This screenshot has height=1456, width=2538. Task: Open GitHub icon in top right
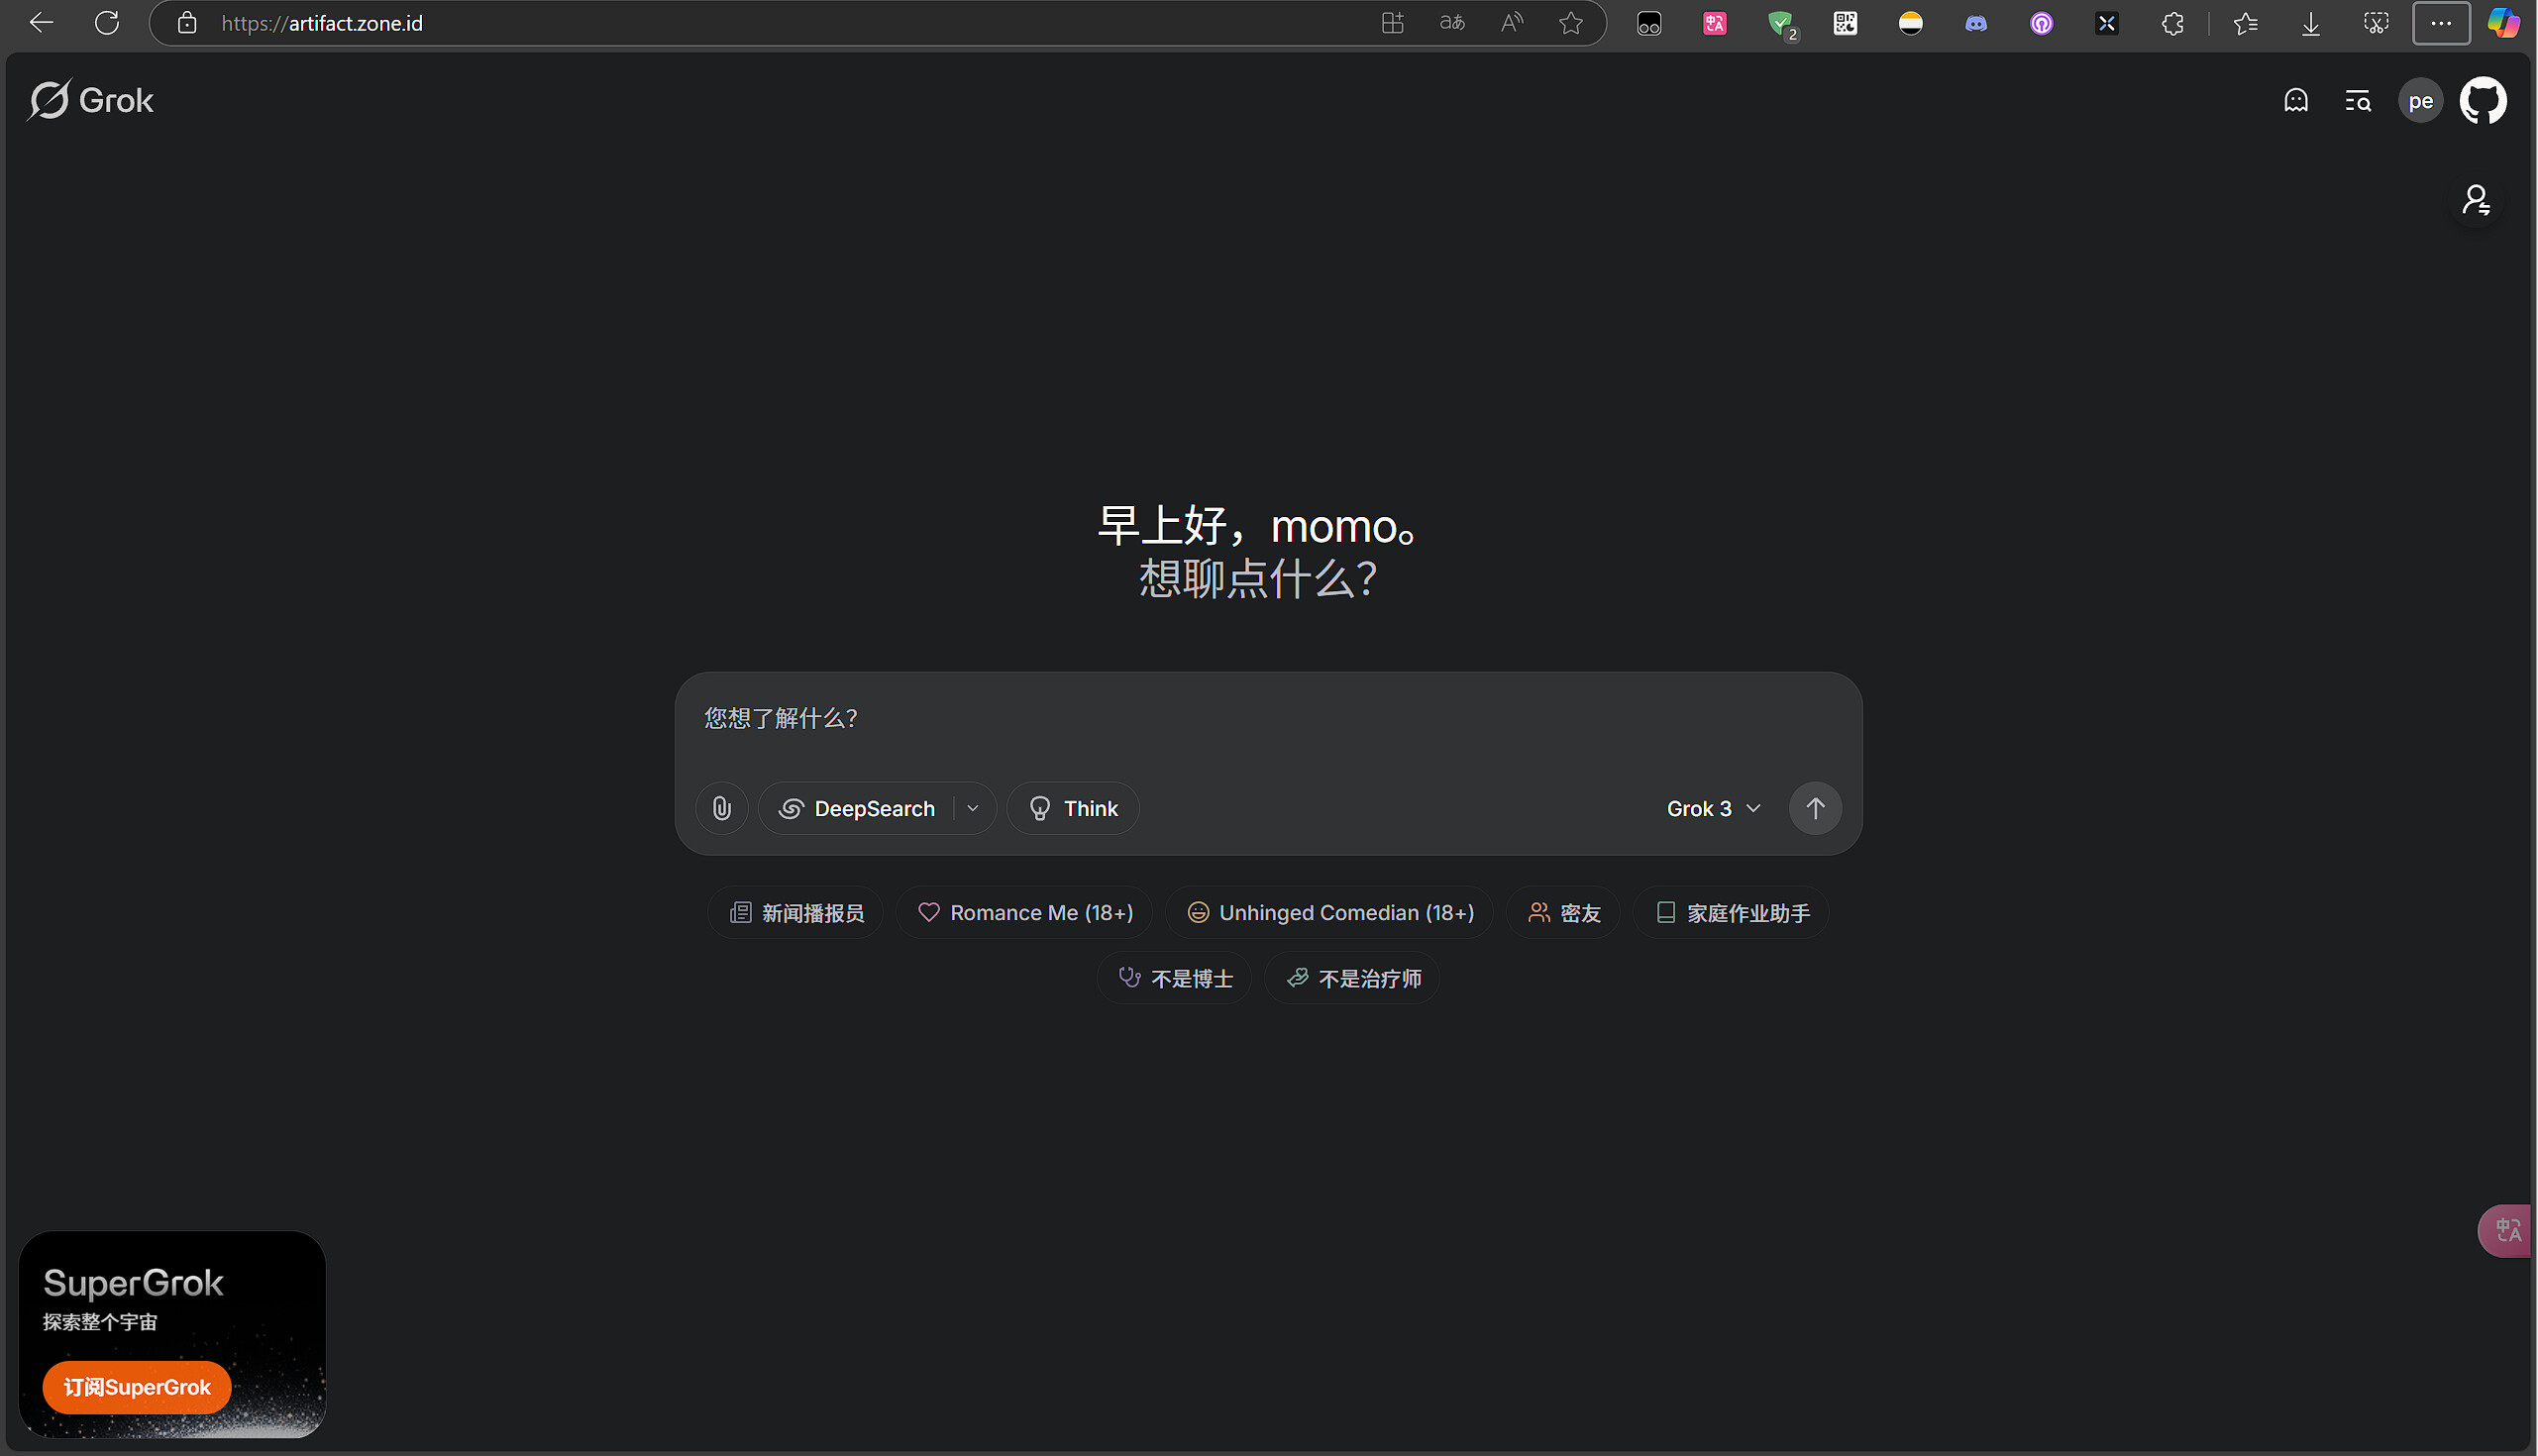click(x=2482, y=101)
